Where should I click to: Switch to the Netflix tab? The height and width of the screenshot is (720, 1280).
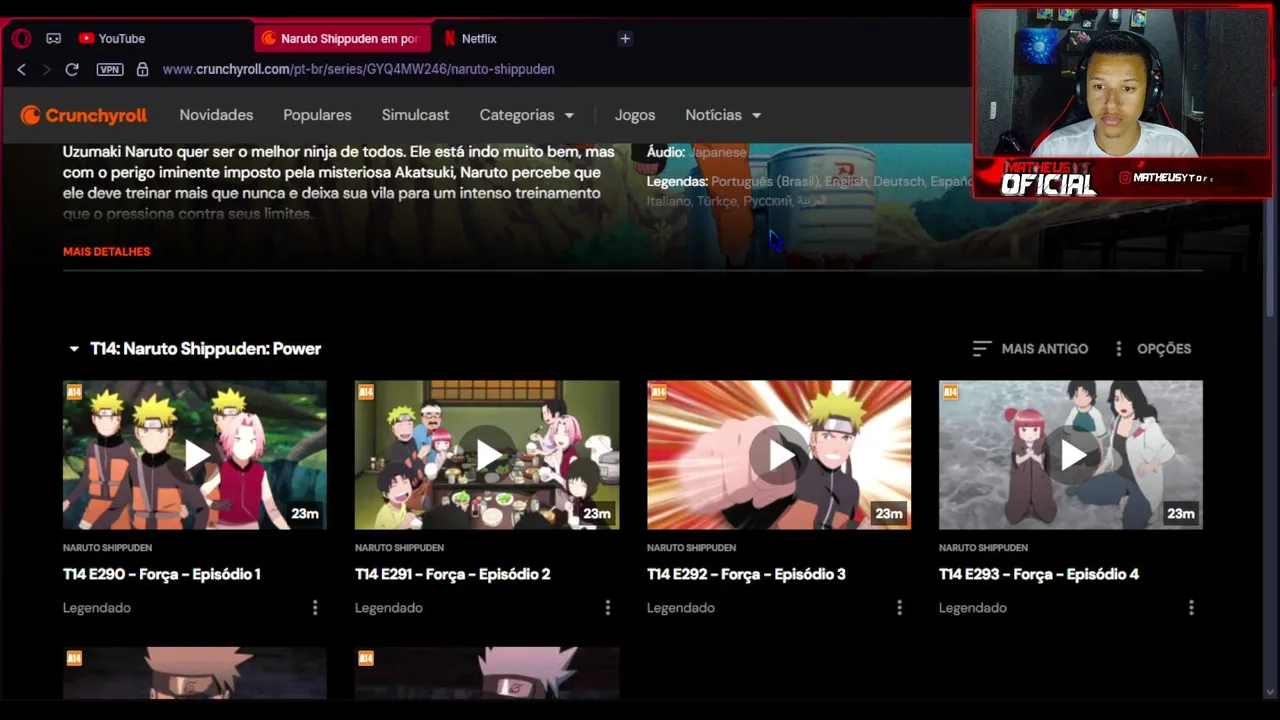[x=470, y=39]
